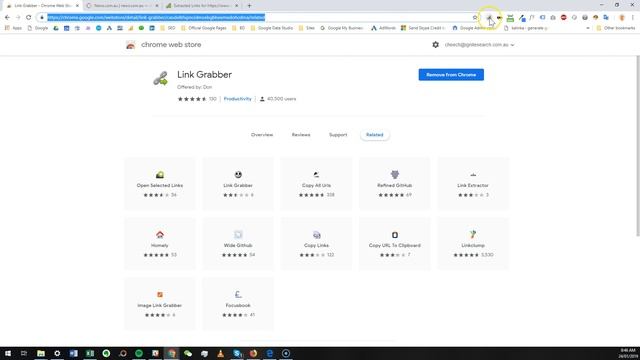The width and height of the screenshot is (640, 360).
Task: Click the Linkclump extension icon
Action: pos(473,234)
